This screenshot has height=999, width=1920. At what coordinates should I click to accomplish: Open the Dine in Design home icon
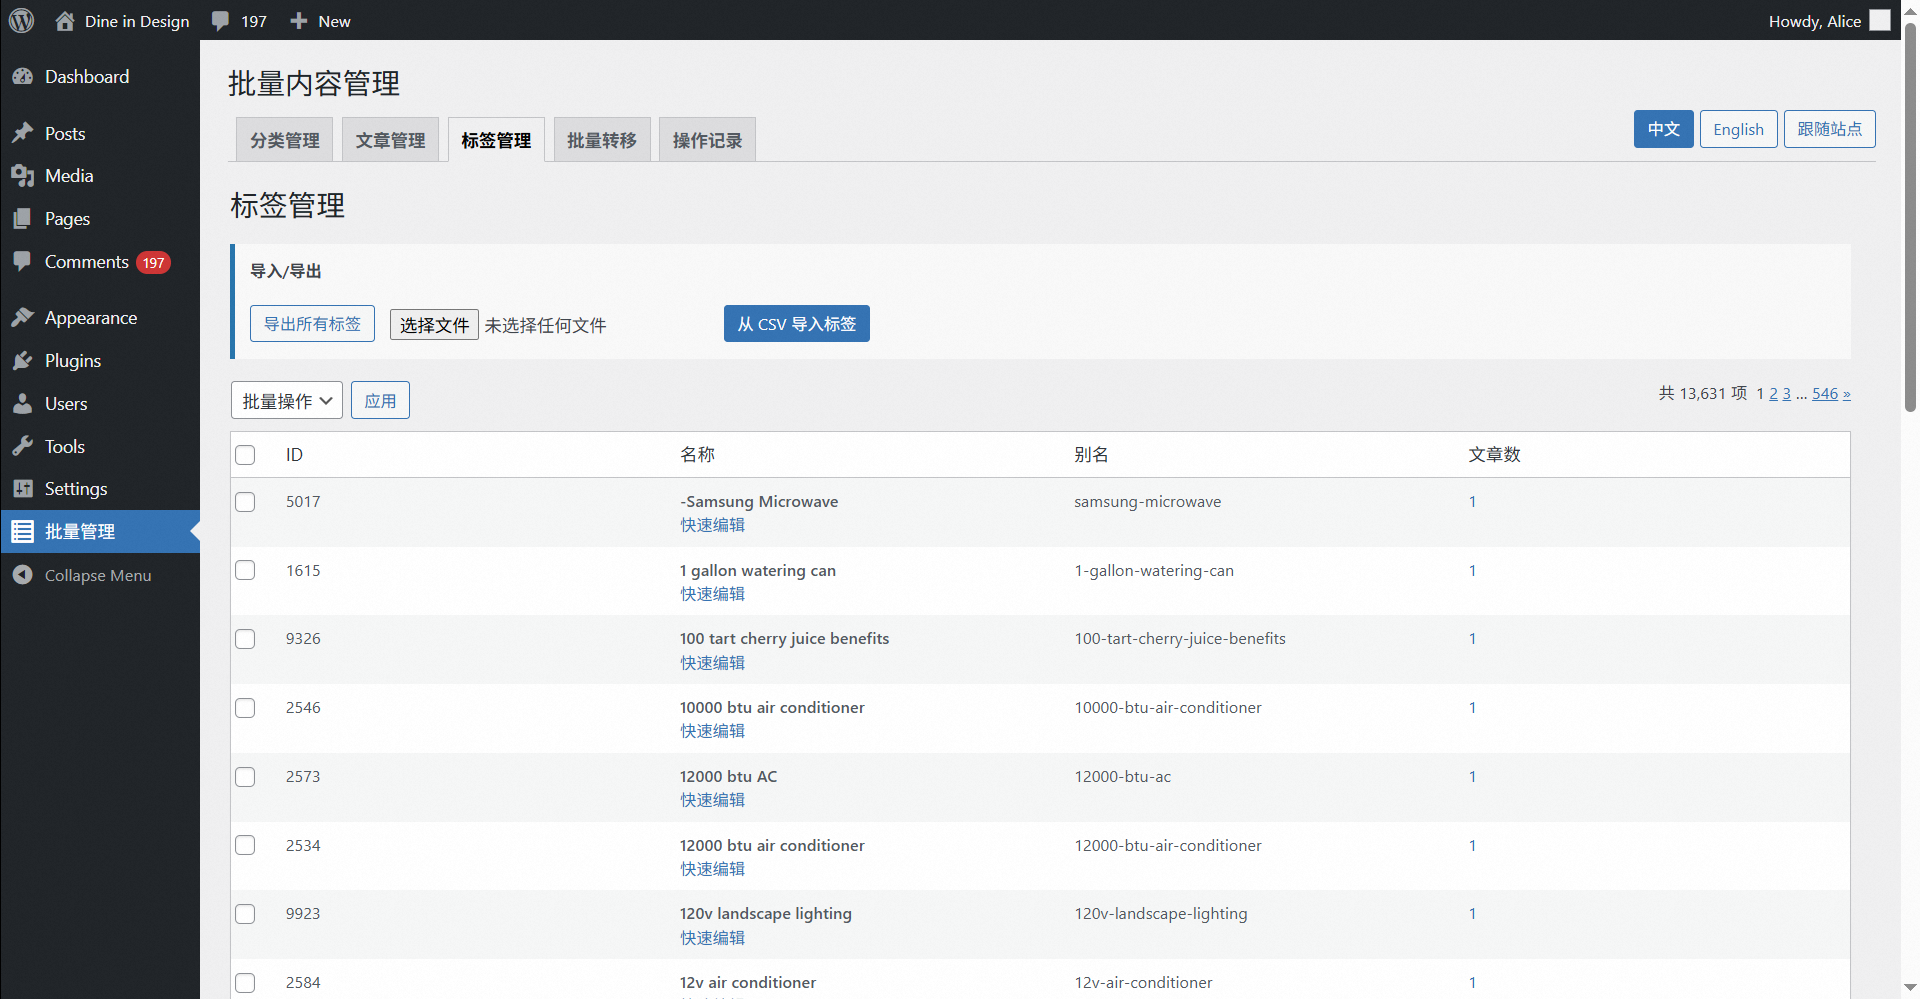pos(65,21)
